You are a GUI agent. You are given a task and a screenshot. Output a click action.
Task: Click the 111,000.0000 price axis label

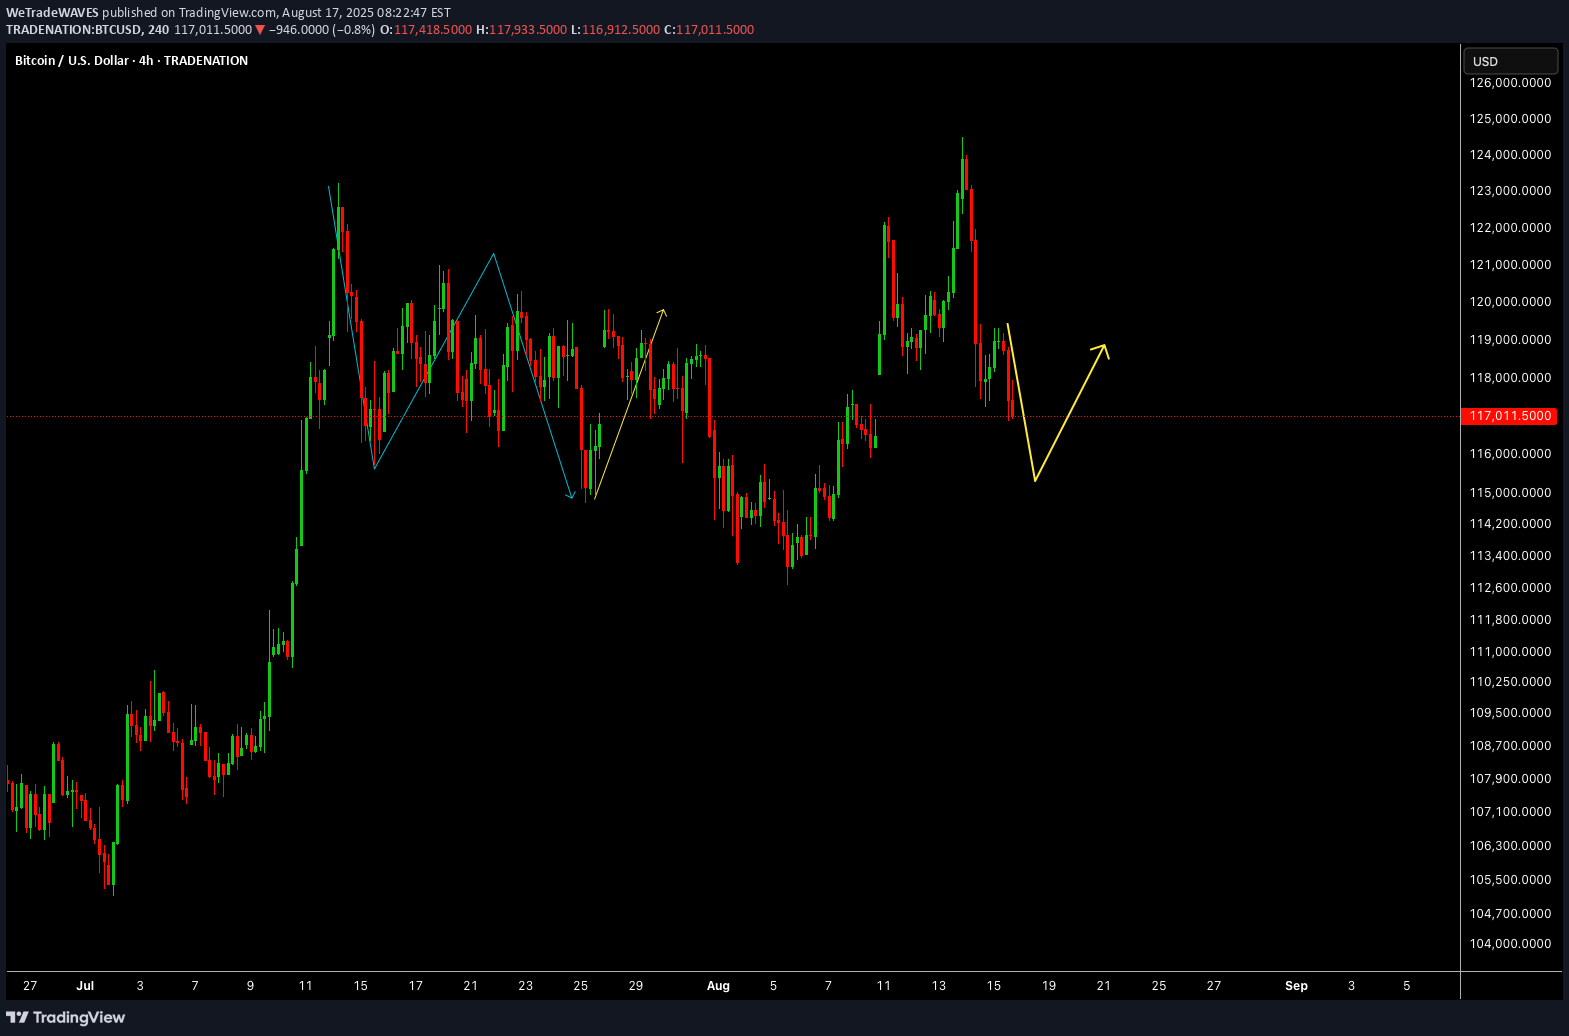click(1510, 651)
